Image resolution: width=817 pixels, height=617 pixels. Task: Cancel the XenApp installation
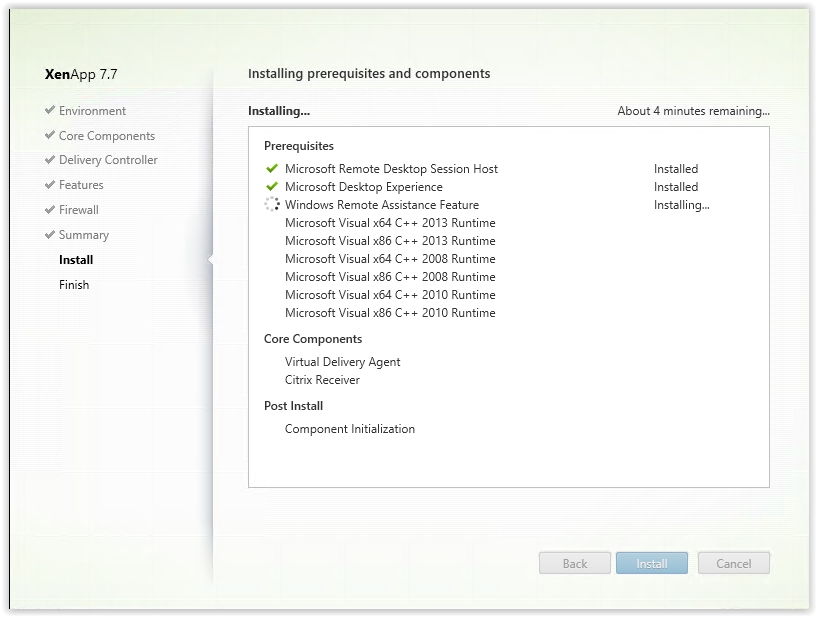[x=733, y=563]
